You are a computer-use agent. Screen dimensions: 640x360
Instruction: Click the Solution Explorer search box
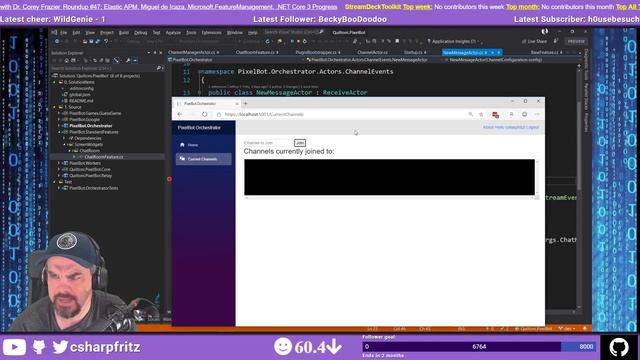[x=103, y=68]
